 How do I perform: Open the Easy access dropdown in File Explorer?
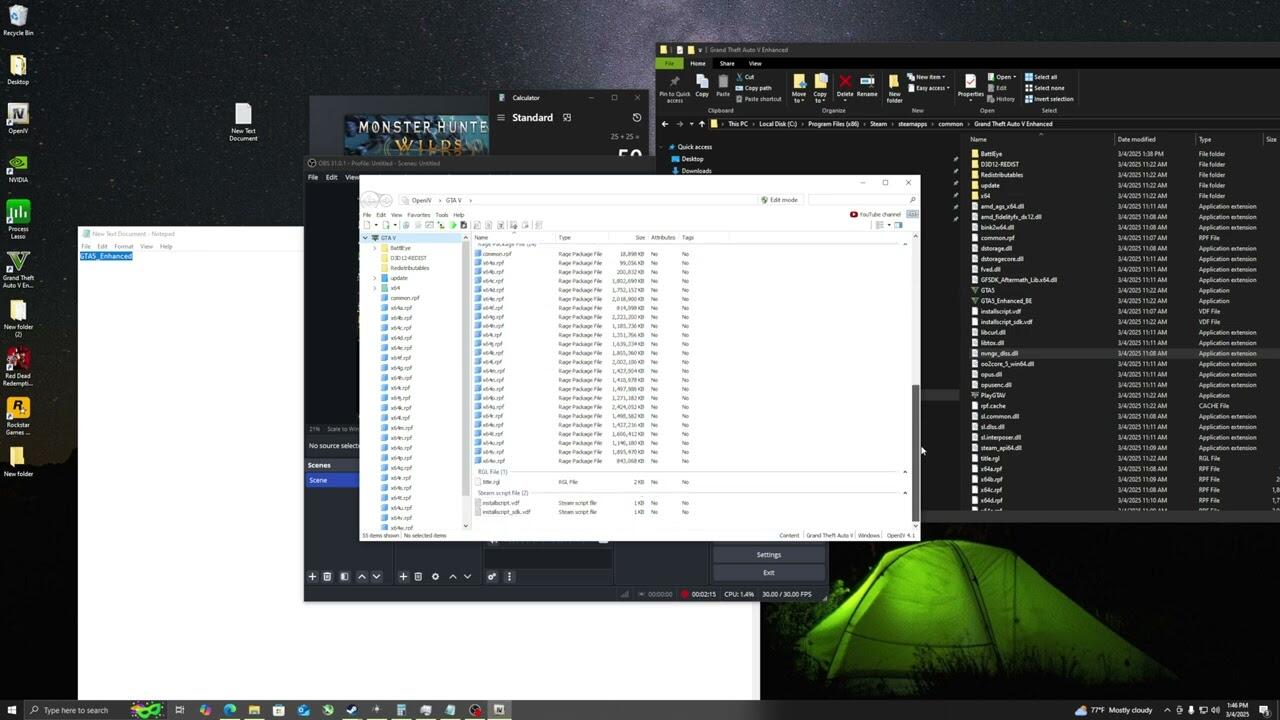click(x=928, y=88)
